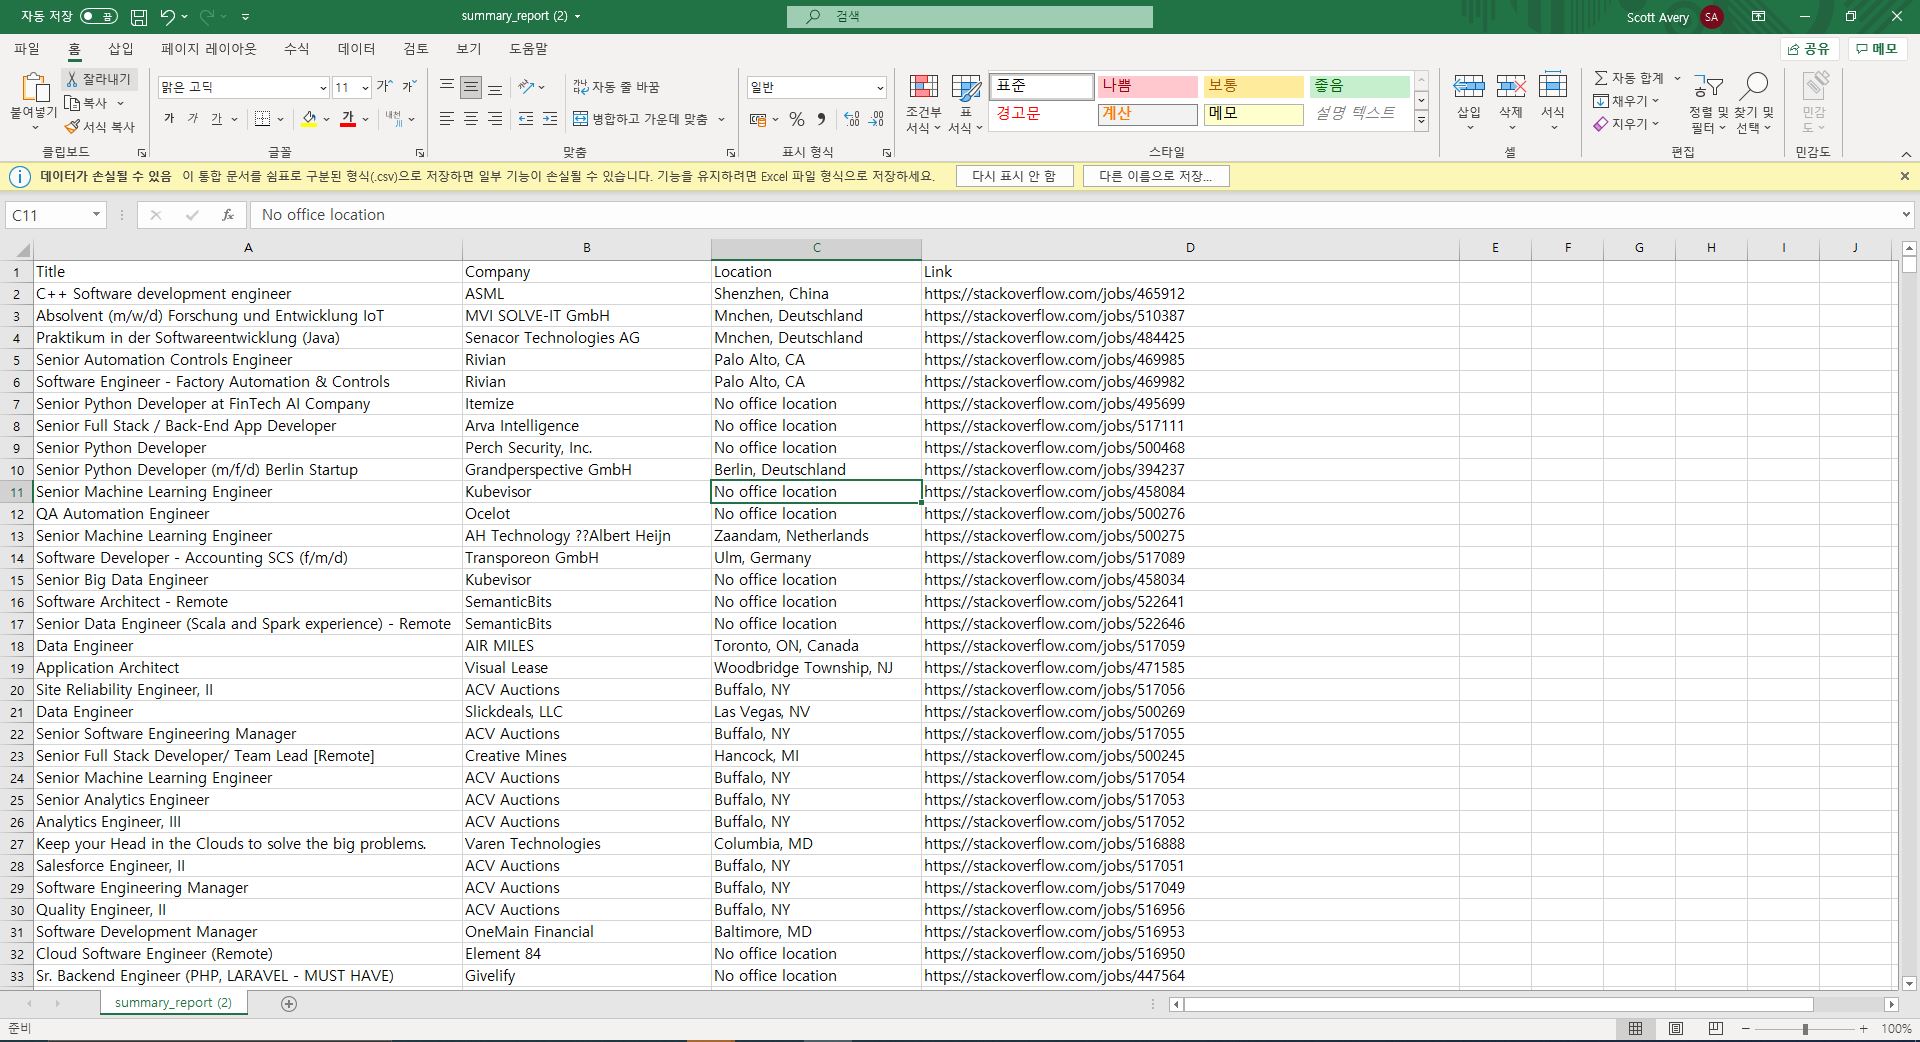Click the Orientation angled text icon
This screenshot has height=1042, width=1920.
click(526, 87)
